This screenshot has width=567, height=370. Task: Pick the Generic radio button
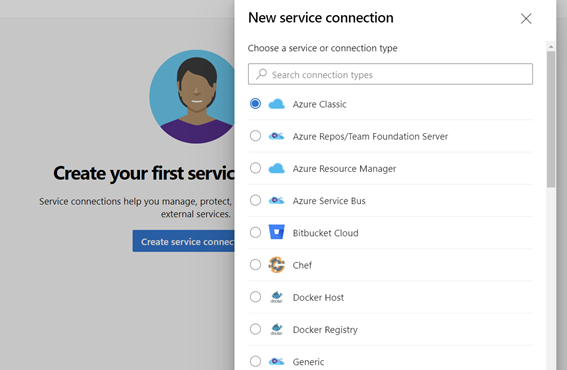pos(255,361)
